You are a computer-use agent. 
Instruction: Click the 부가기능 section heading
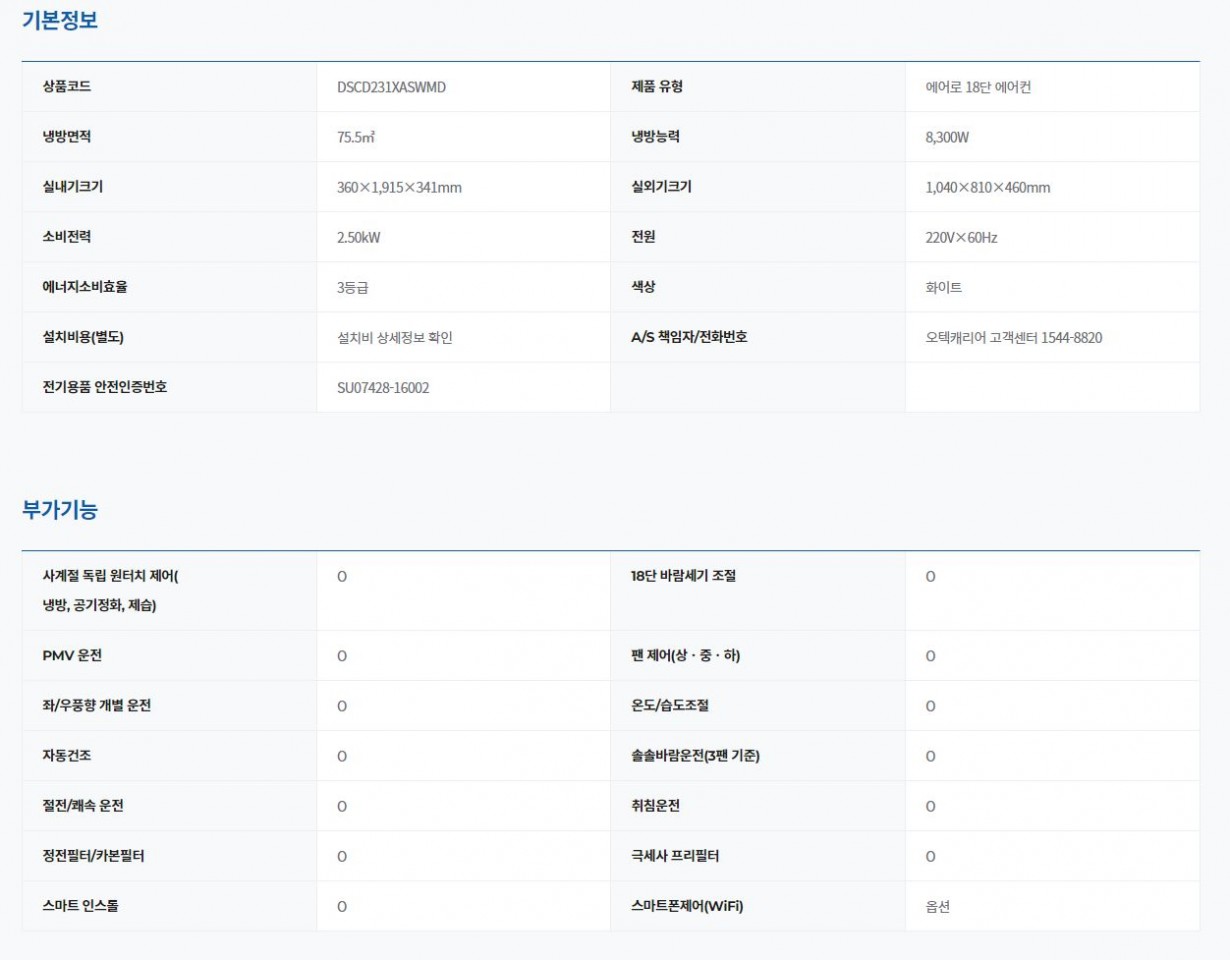click(x=60, y=510)
